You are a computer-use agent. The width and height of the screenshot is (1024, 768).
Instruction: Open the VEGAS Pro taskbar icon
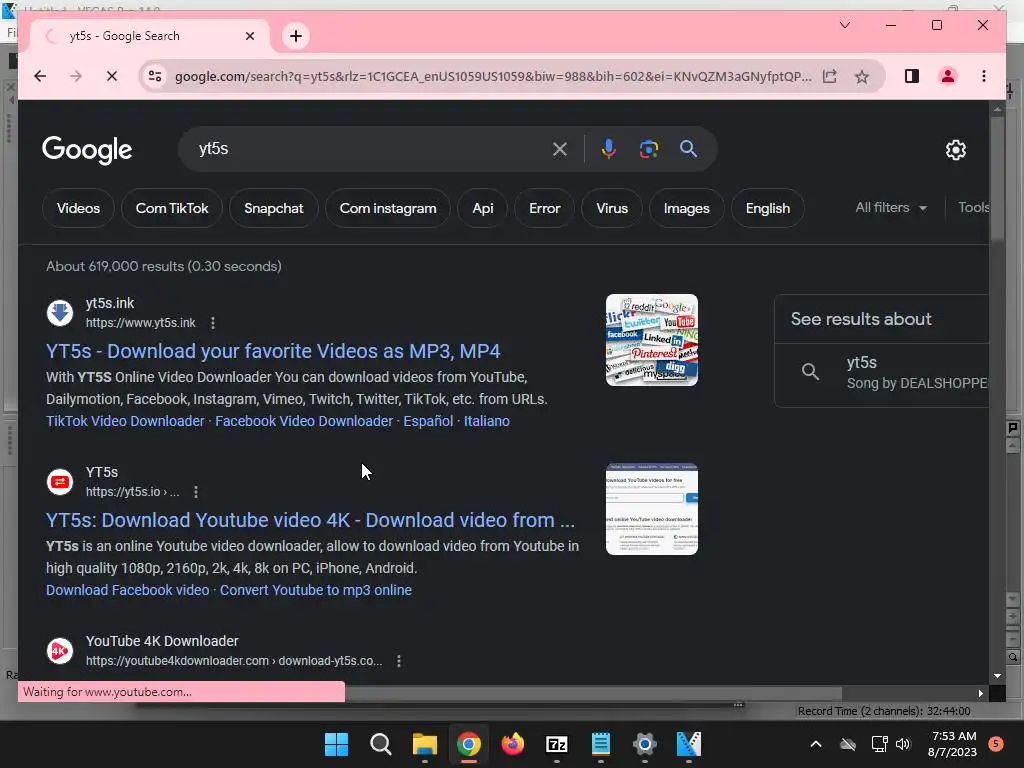click(688, 744)
